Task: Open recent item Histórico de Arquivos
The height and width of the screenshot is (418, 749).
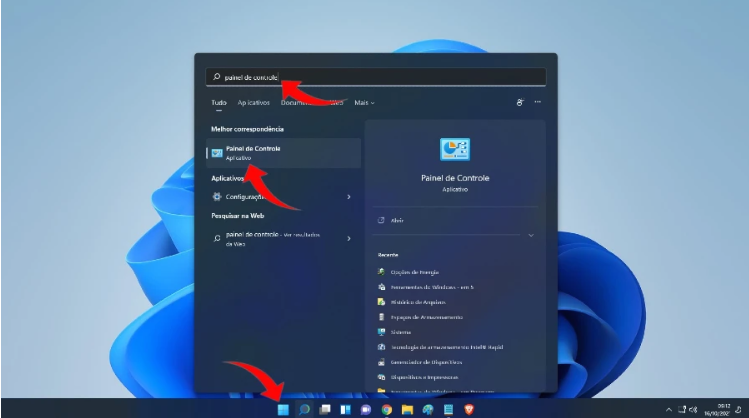Action: point(418,302)
